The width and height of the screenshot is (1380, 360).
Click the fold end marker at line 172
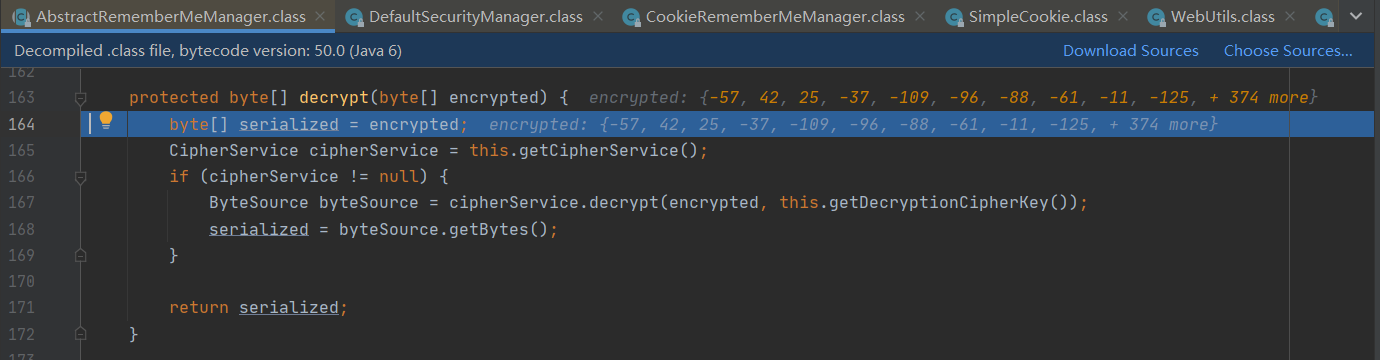pyautogui.click(x=80, y=333)
